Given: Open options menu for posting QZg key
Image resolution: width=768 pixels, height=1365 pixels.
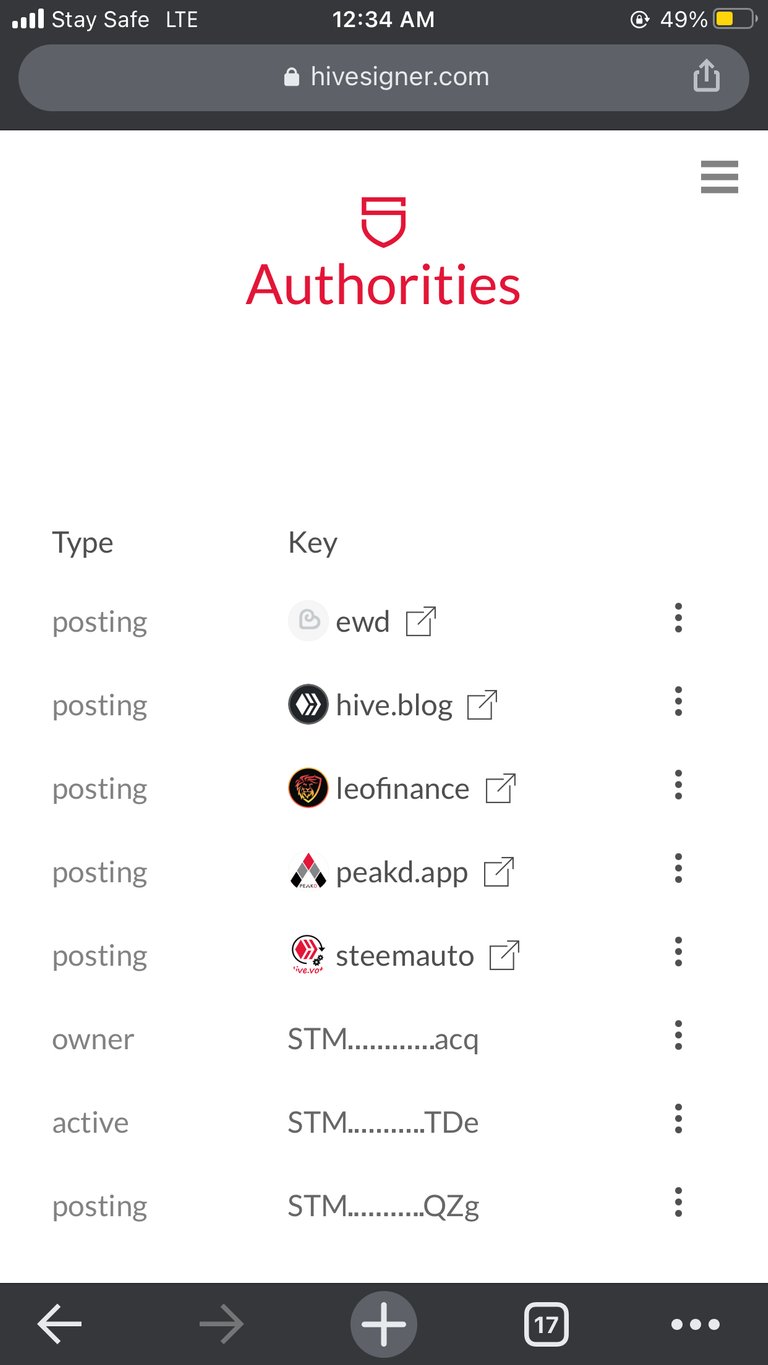Looking at the screenshot, I should (x=678, y=1201).
